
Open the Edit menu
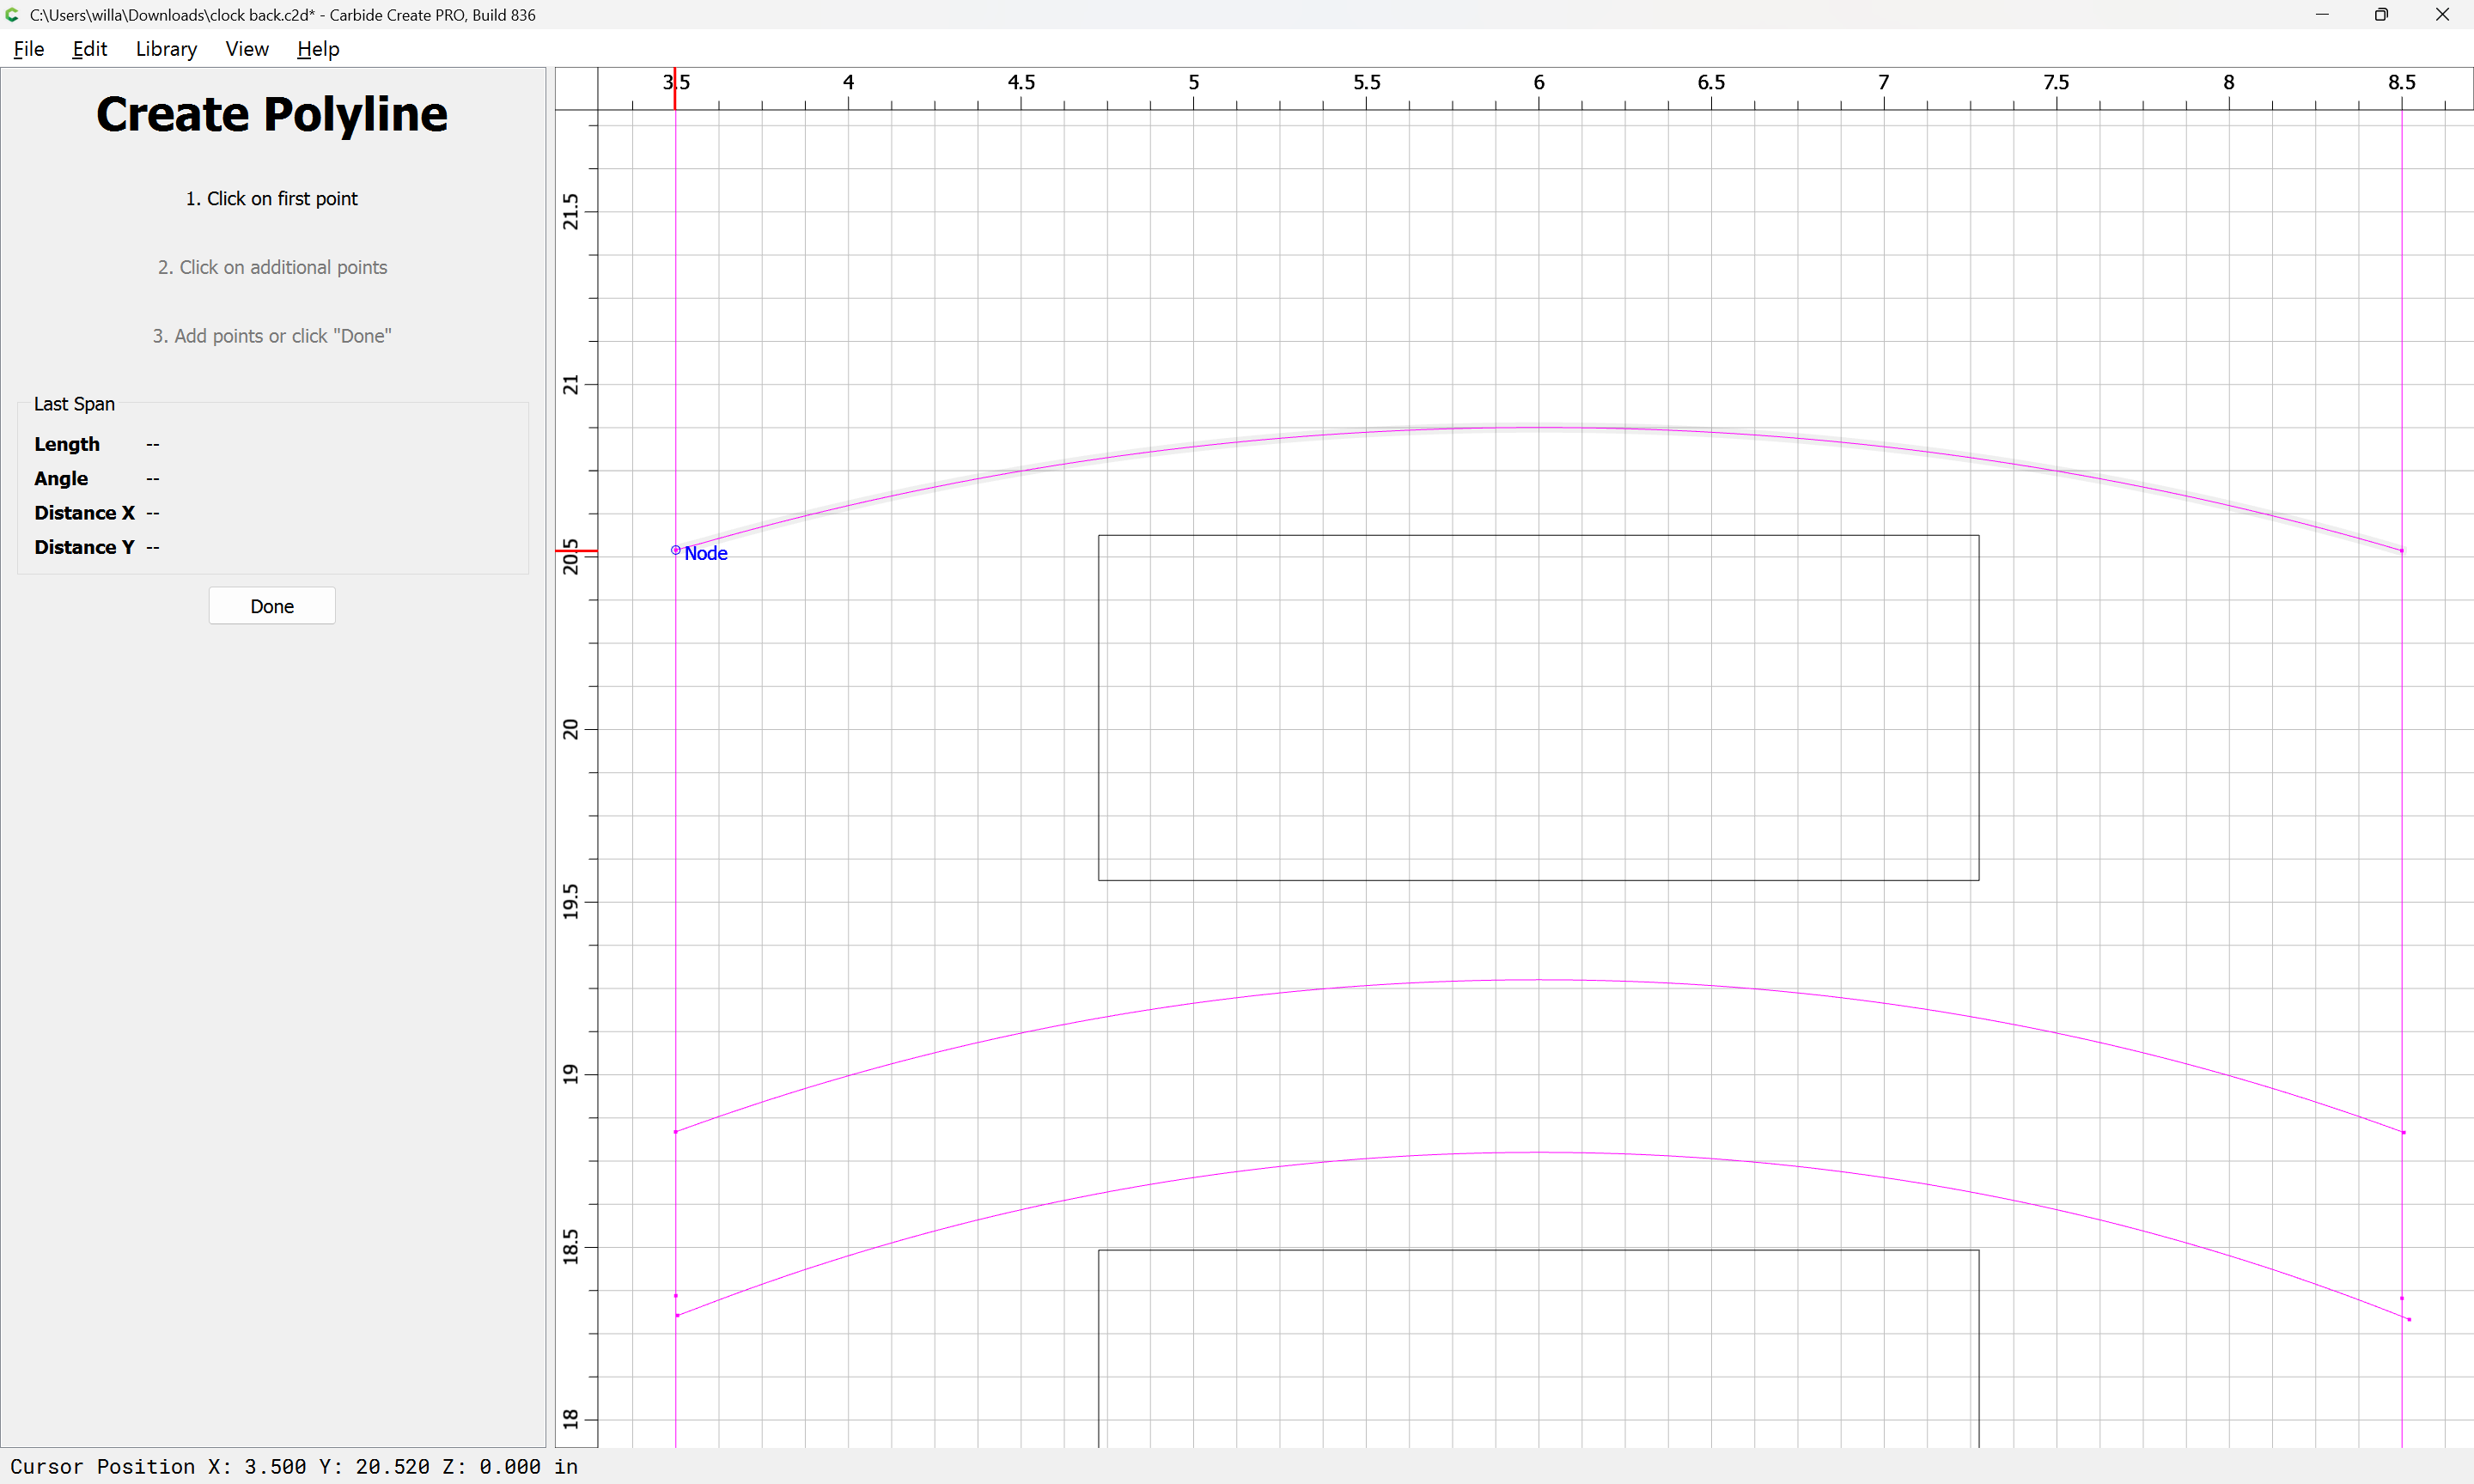(x=89, y=49)
